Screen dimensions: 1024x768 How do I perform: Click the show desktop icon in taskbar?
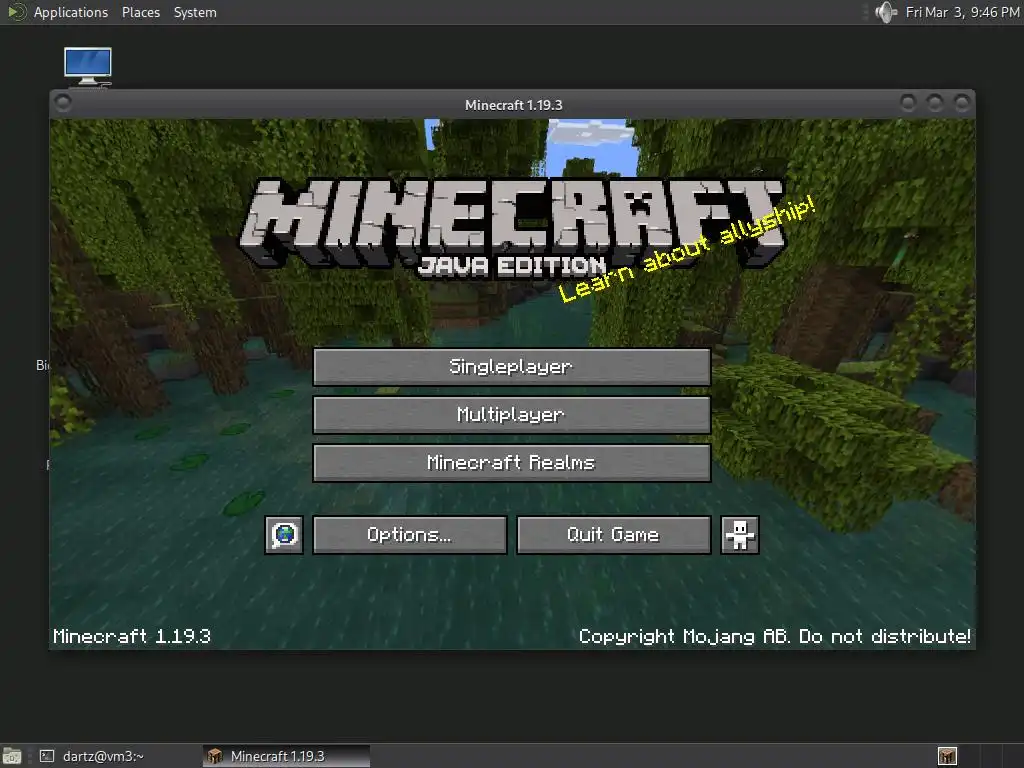tap(12, 756)
